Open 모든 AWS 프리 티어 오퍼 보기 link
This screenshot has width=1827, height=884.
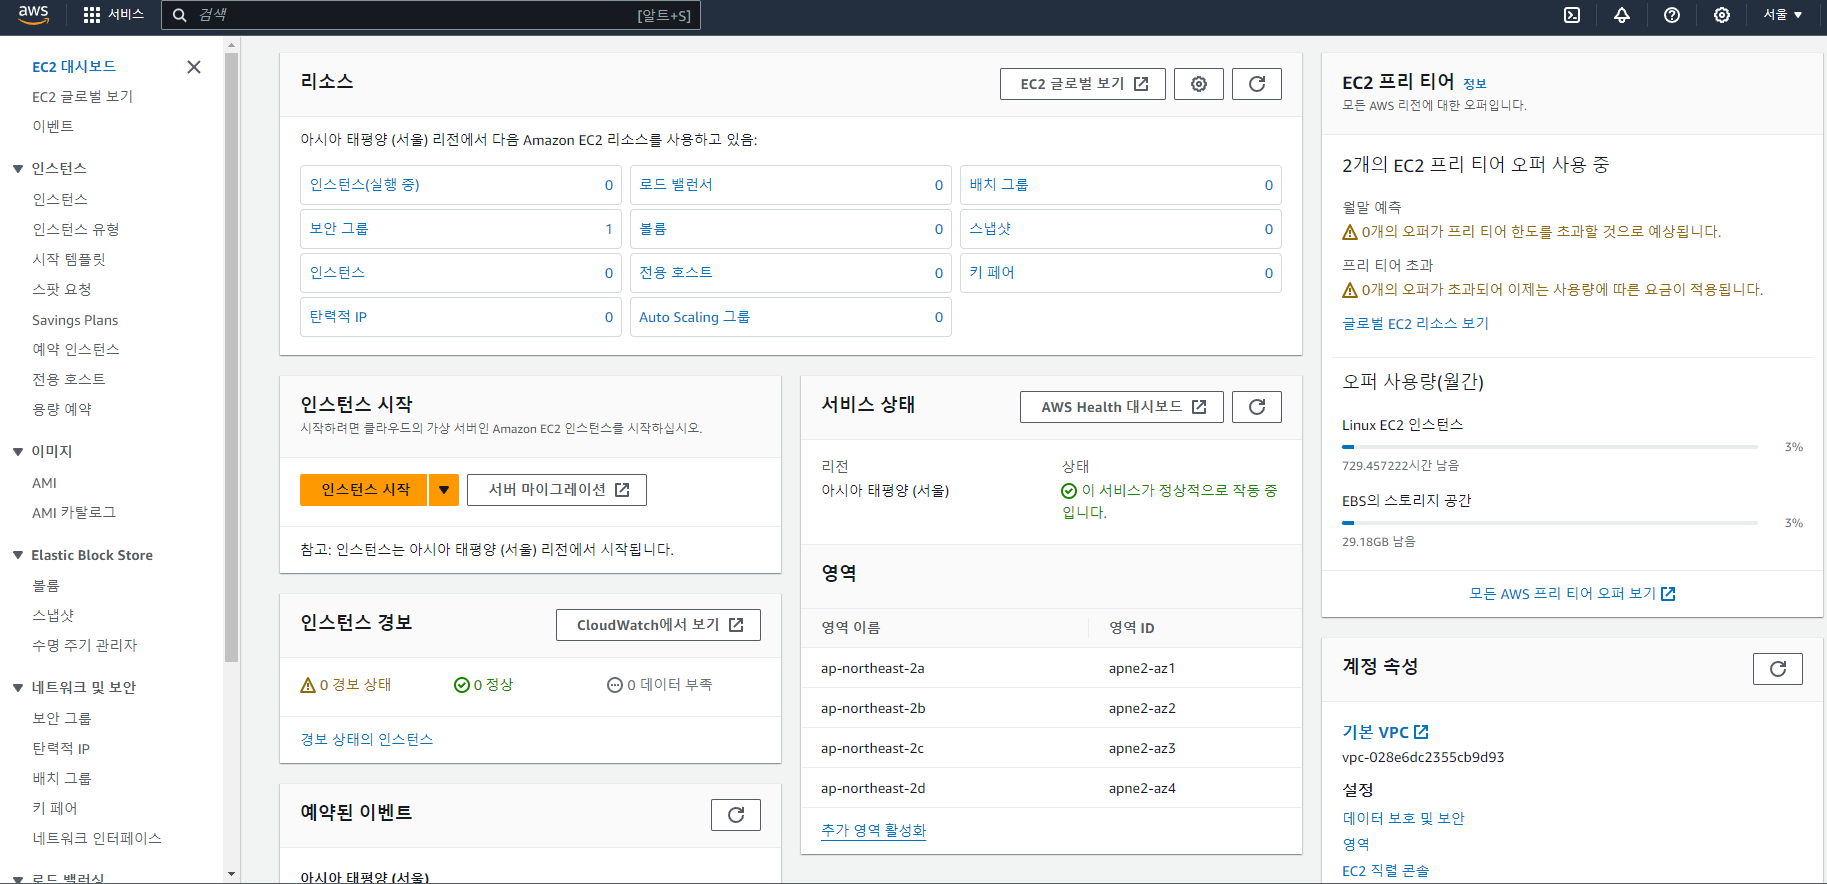[1572, 593]
